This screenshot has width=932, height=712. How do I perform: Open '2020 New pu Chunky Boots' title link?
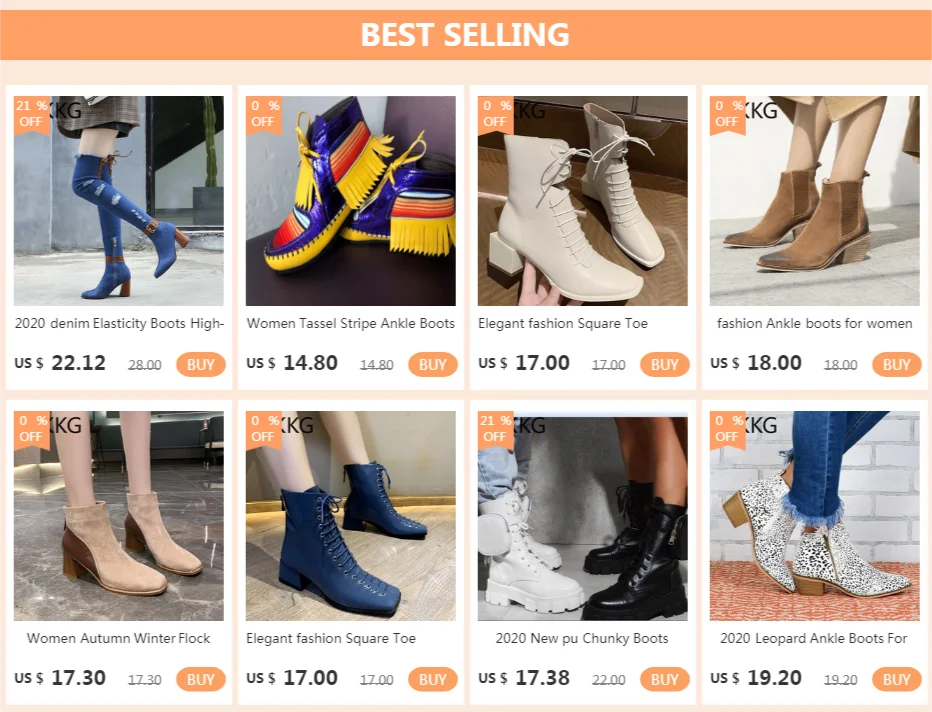(x=582, y=638)
